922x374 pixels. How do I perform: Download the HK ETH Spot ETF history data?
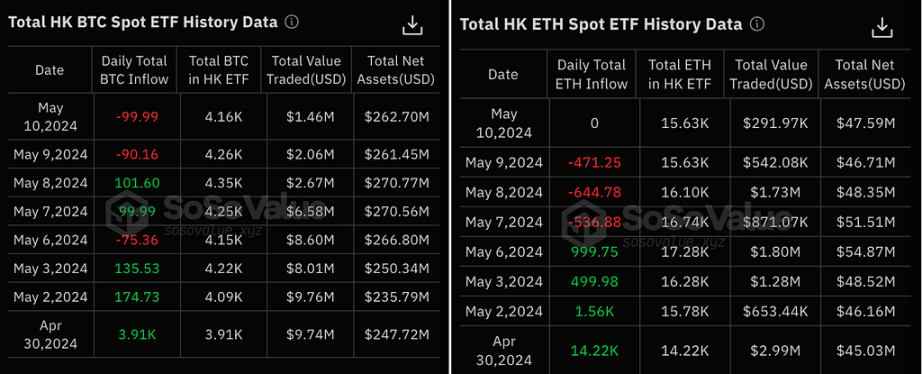(x=880, y=27)
